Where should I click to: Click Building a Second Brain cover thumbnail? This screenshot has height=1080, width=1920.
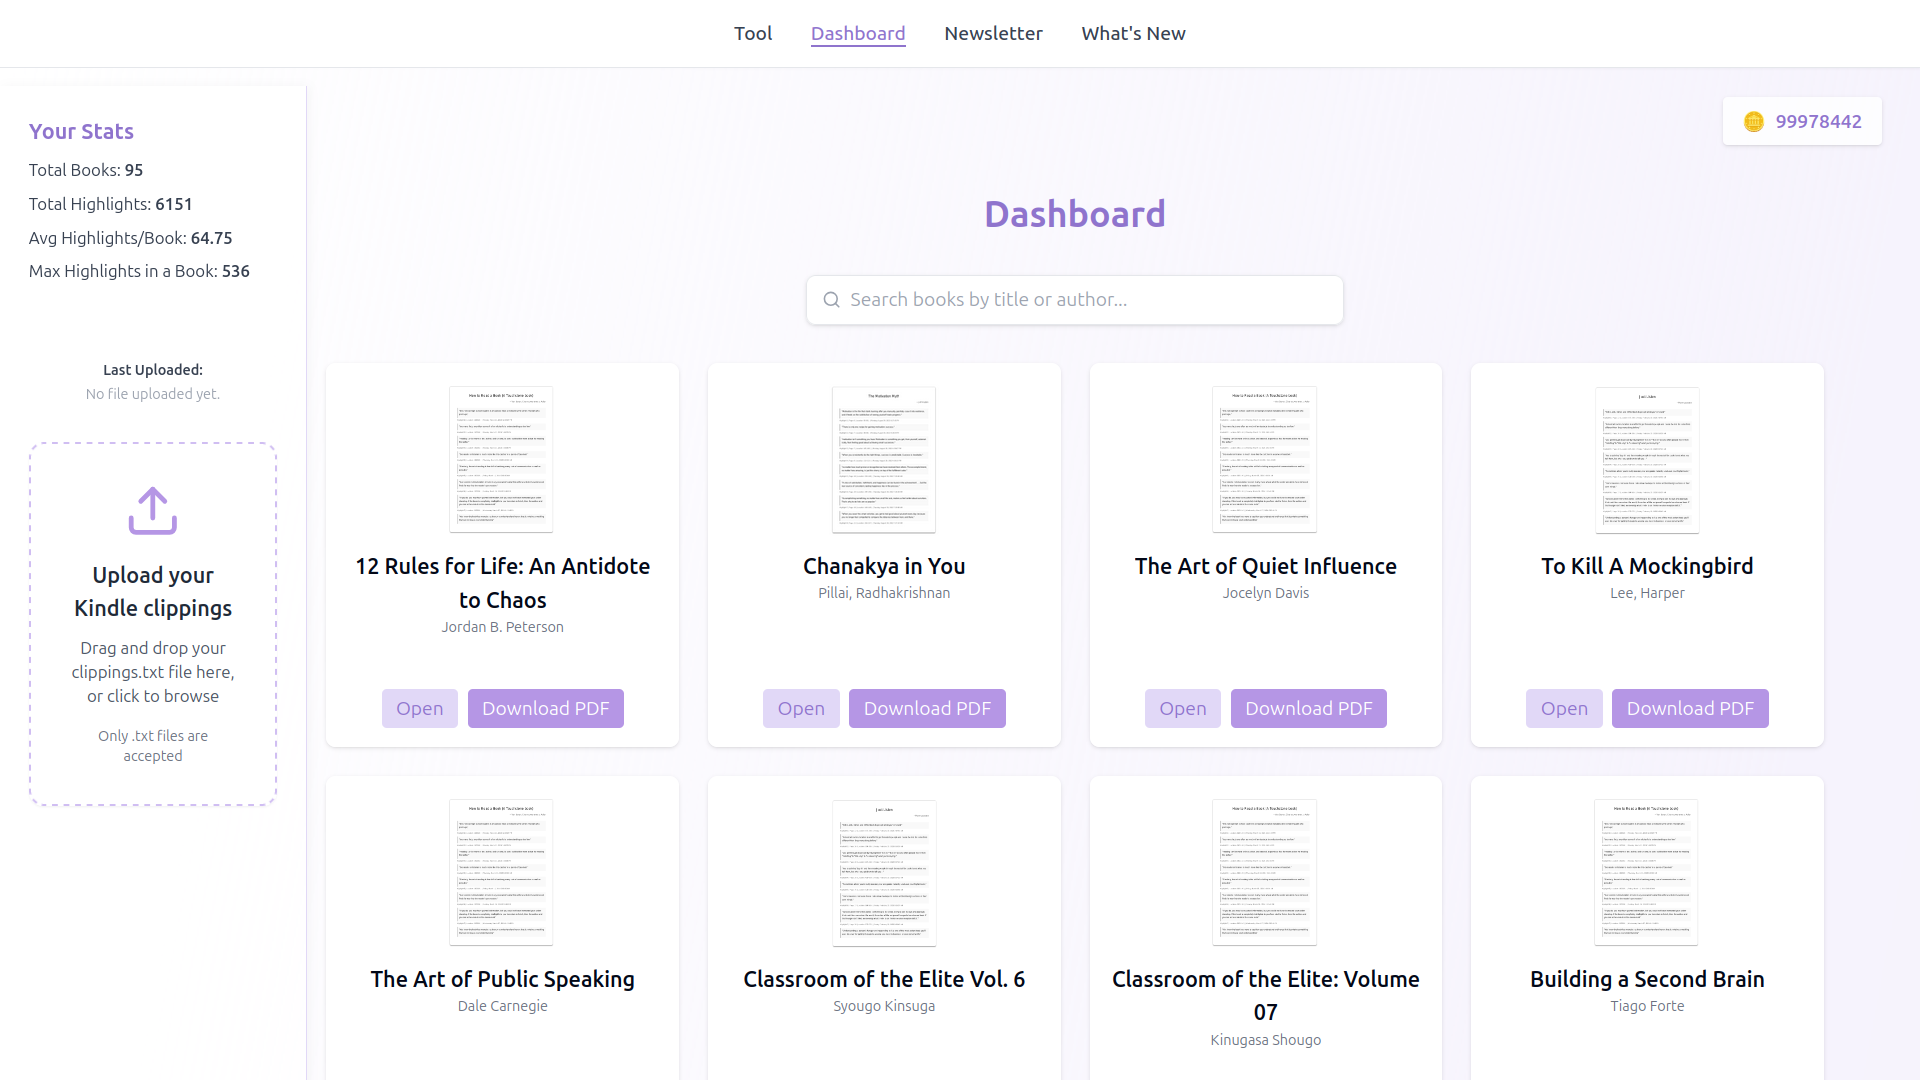[1647, 872]
